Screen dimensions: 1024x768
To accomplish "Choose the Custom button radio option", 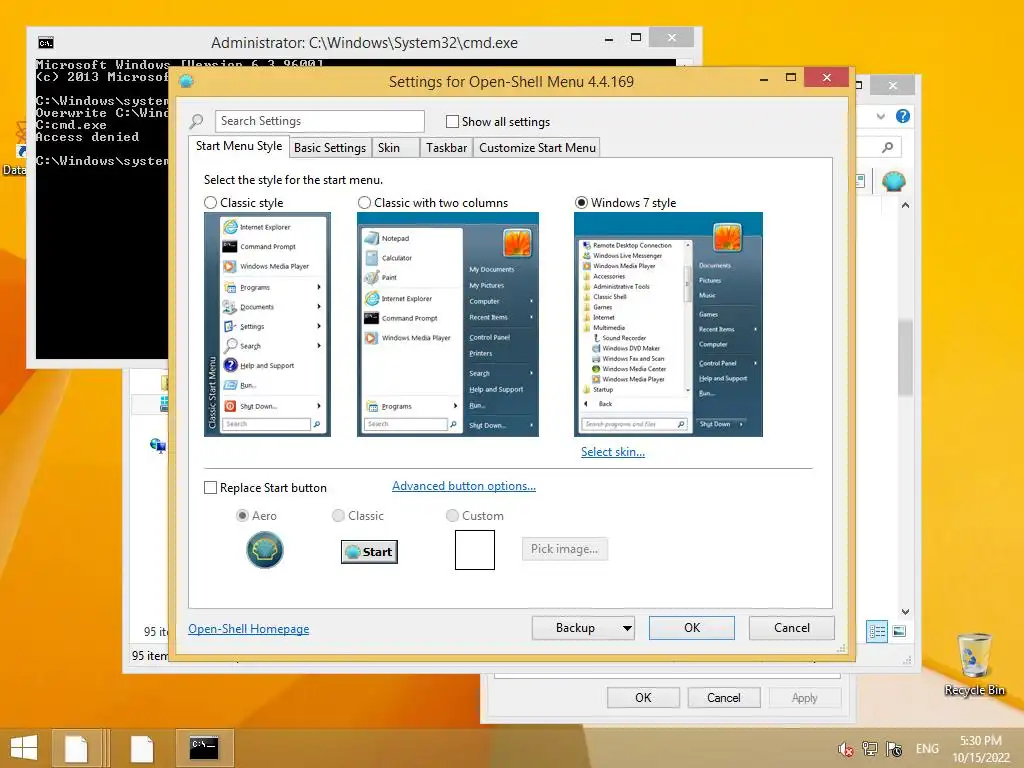I will [452, 515].
